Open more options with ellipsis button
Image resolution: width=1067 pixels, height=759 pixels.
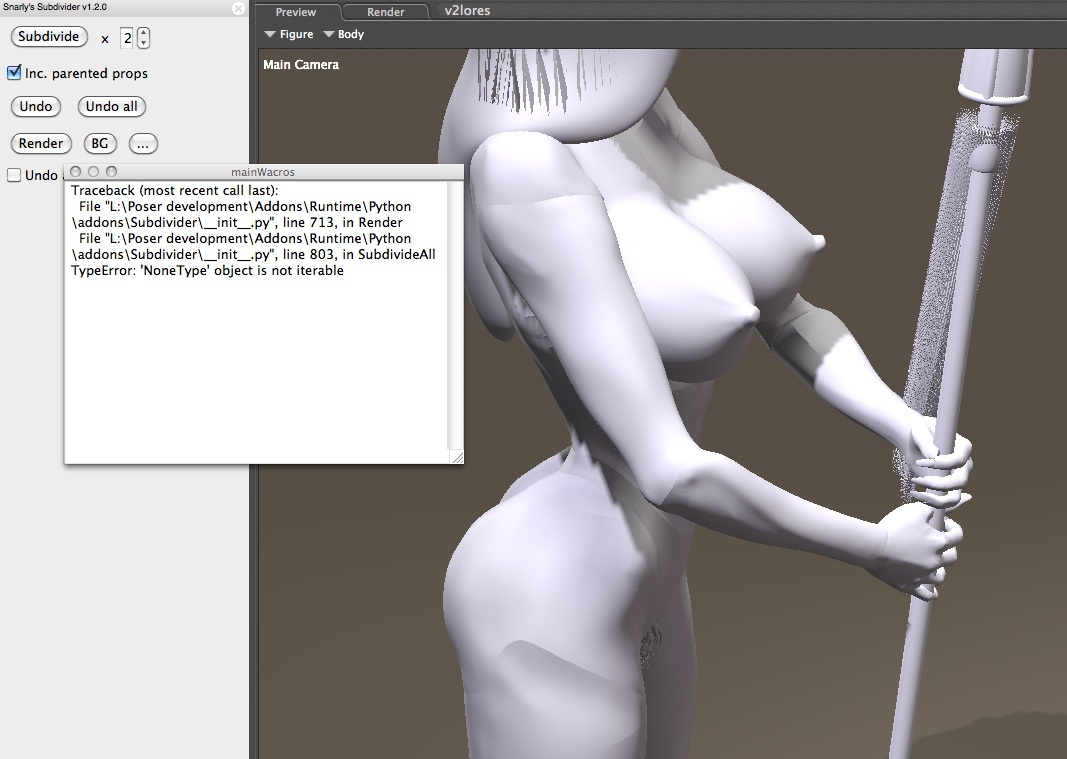(143, 144)
